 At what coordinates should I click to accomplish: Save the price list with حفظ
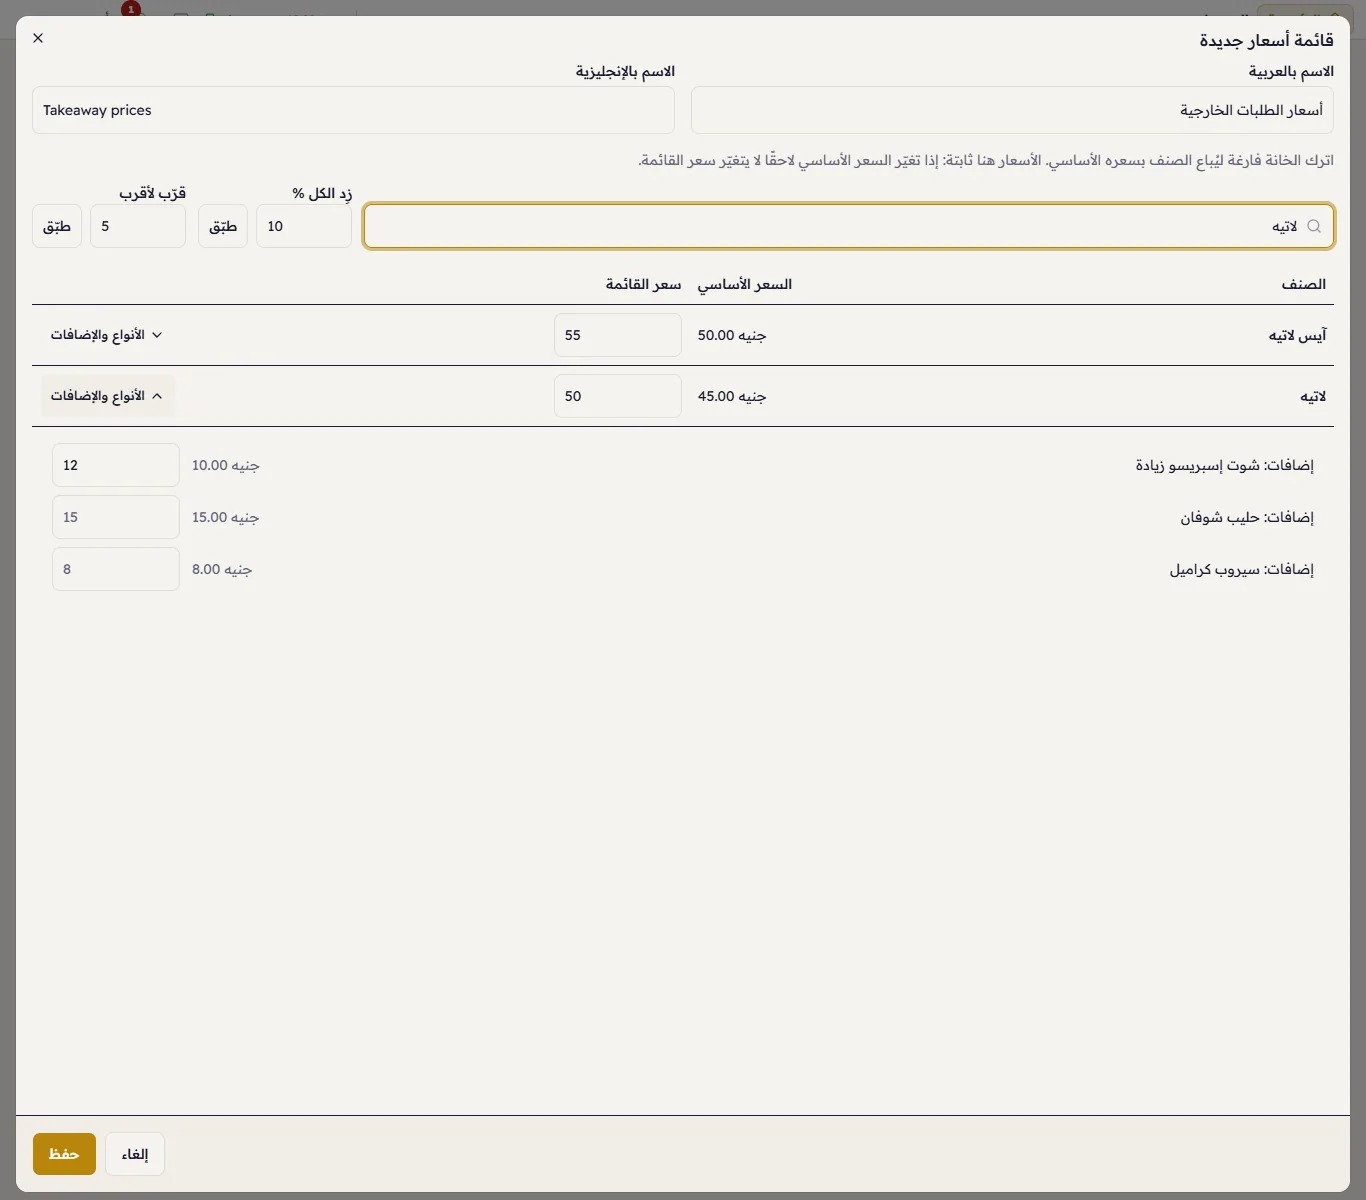coord(64,1154)
